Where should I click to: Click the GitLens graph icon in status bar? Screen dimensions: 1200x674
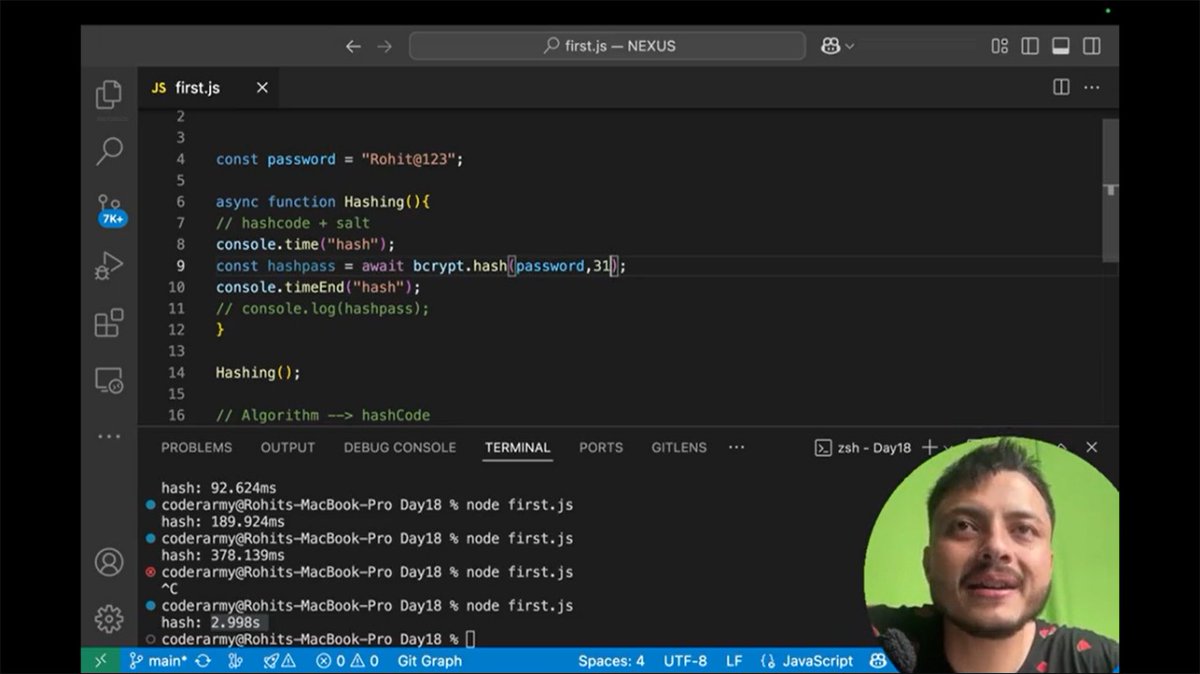point(235,661)
